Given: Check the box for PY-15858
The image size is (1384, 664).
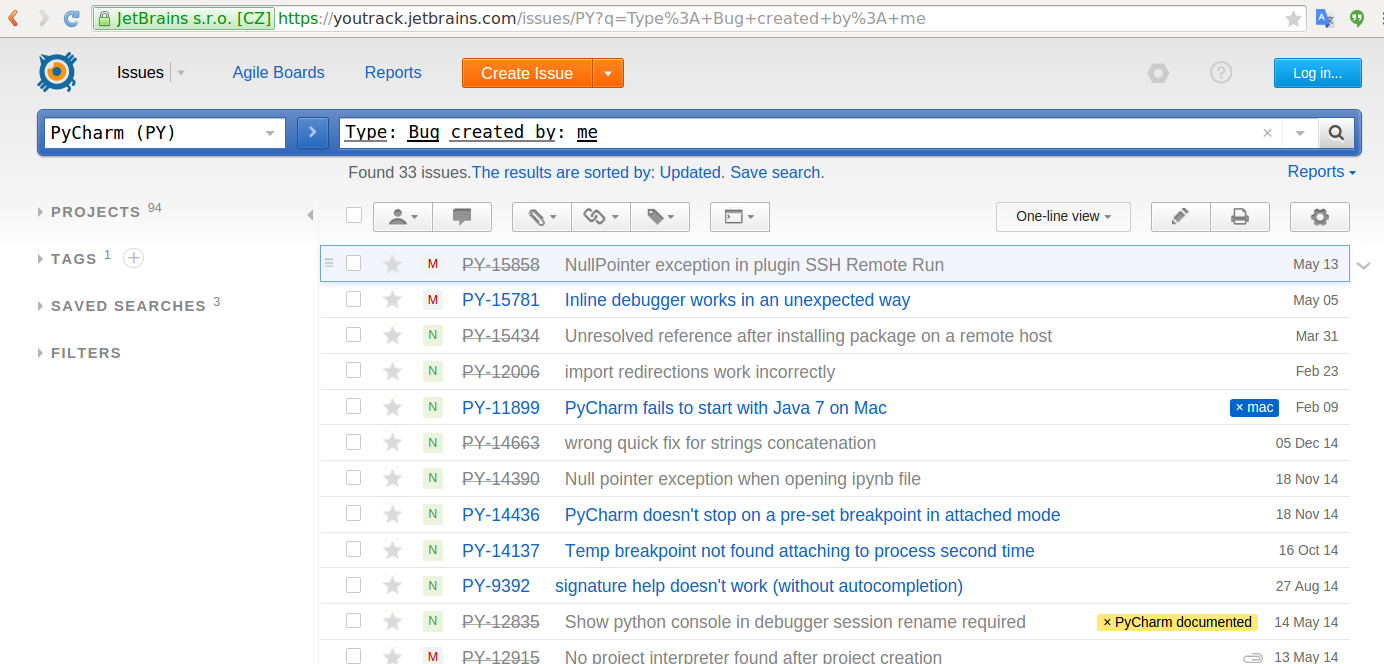Looking at the screenshot, I should (353, 263).
